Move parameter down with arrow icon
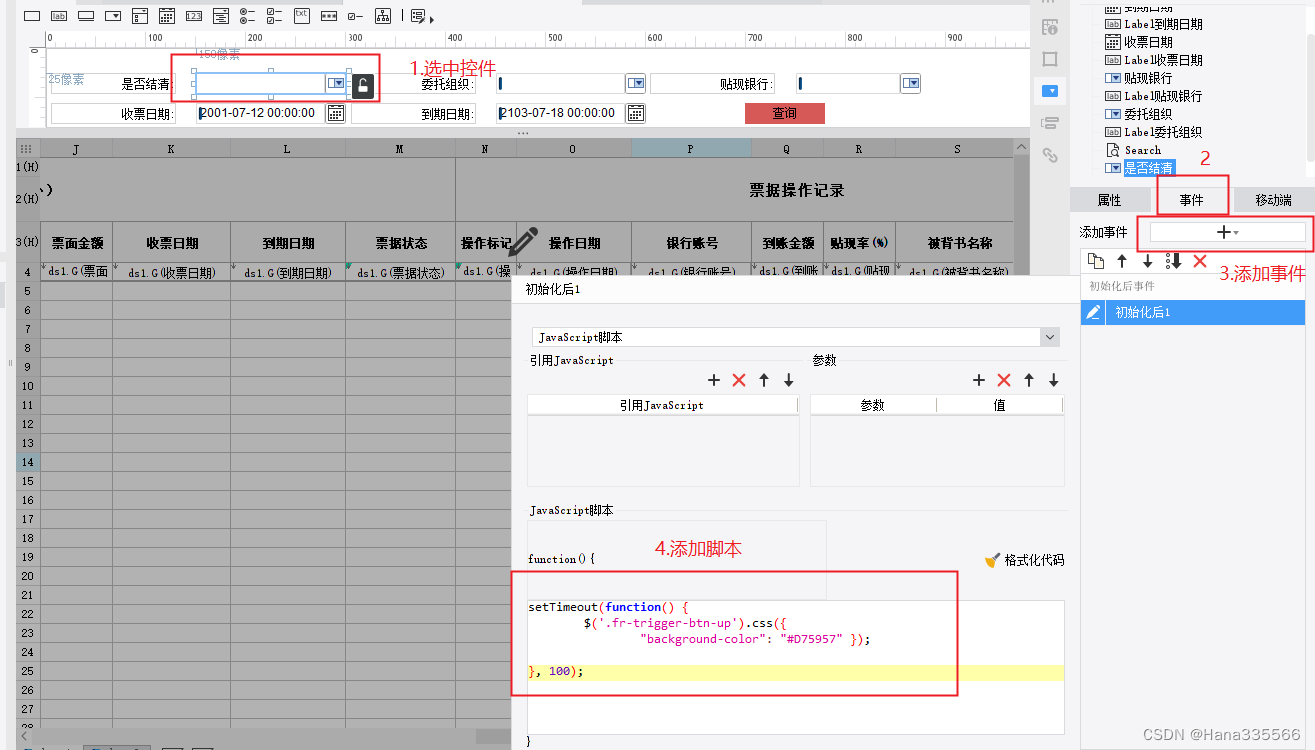This screenshot has width=1315, height=750. pyautogui.click(x=1054, y=380)
